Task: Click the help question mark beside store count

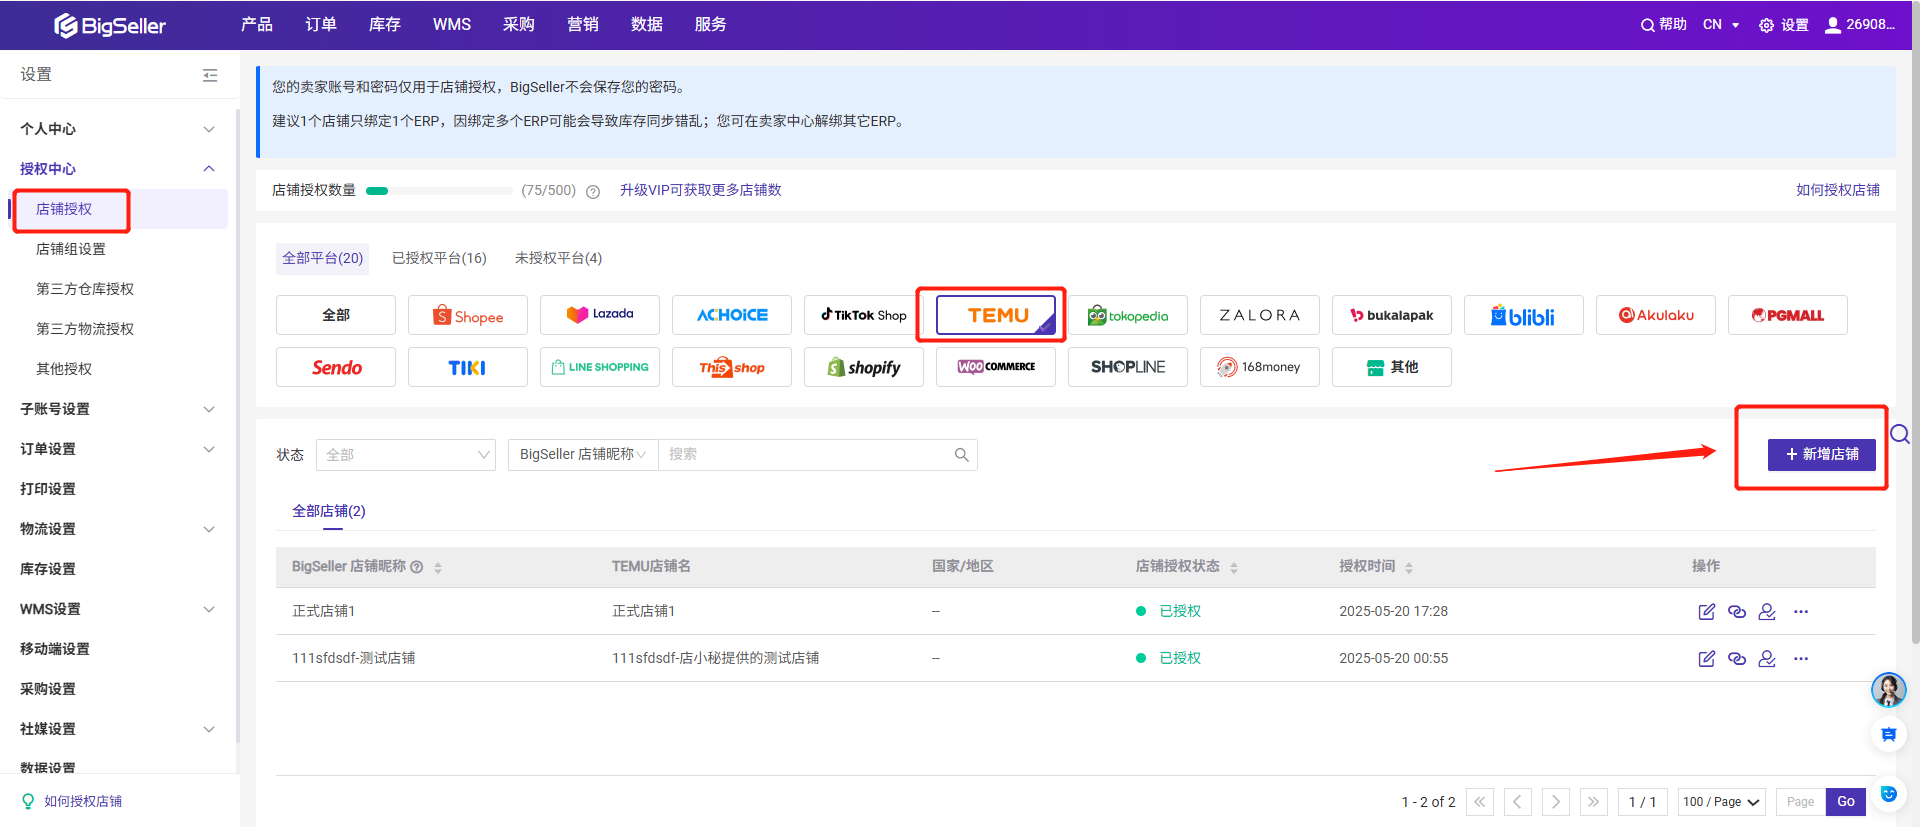Action: click(593, 191)
